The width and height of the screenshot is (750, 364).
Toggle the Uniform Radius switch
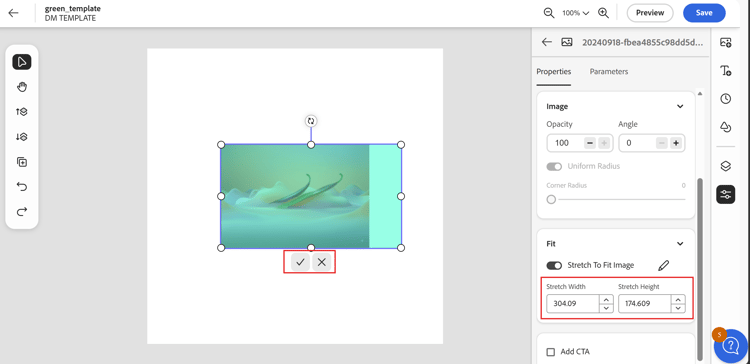(x=554, y=166)
